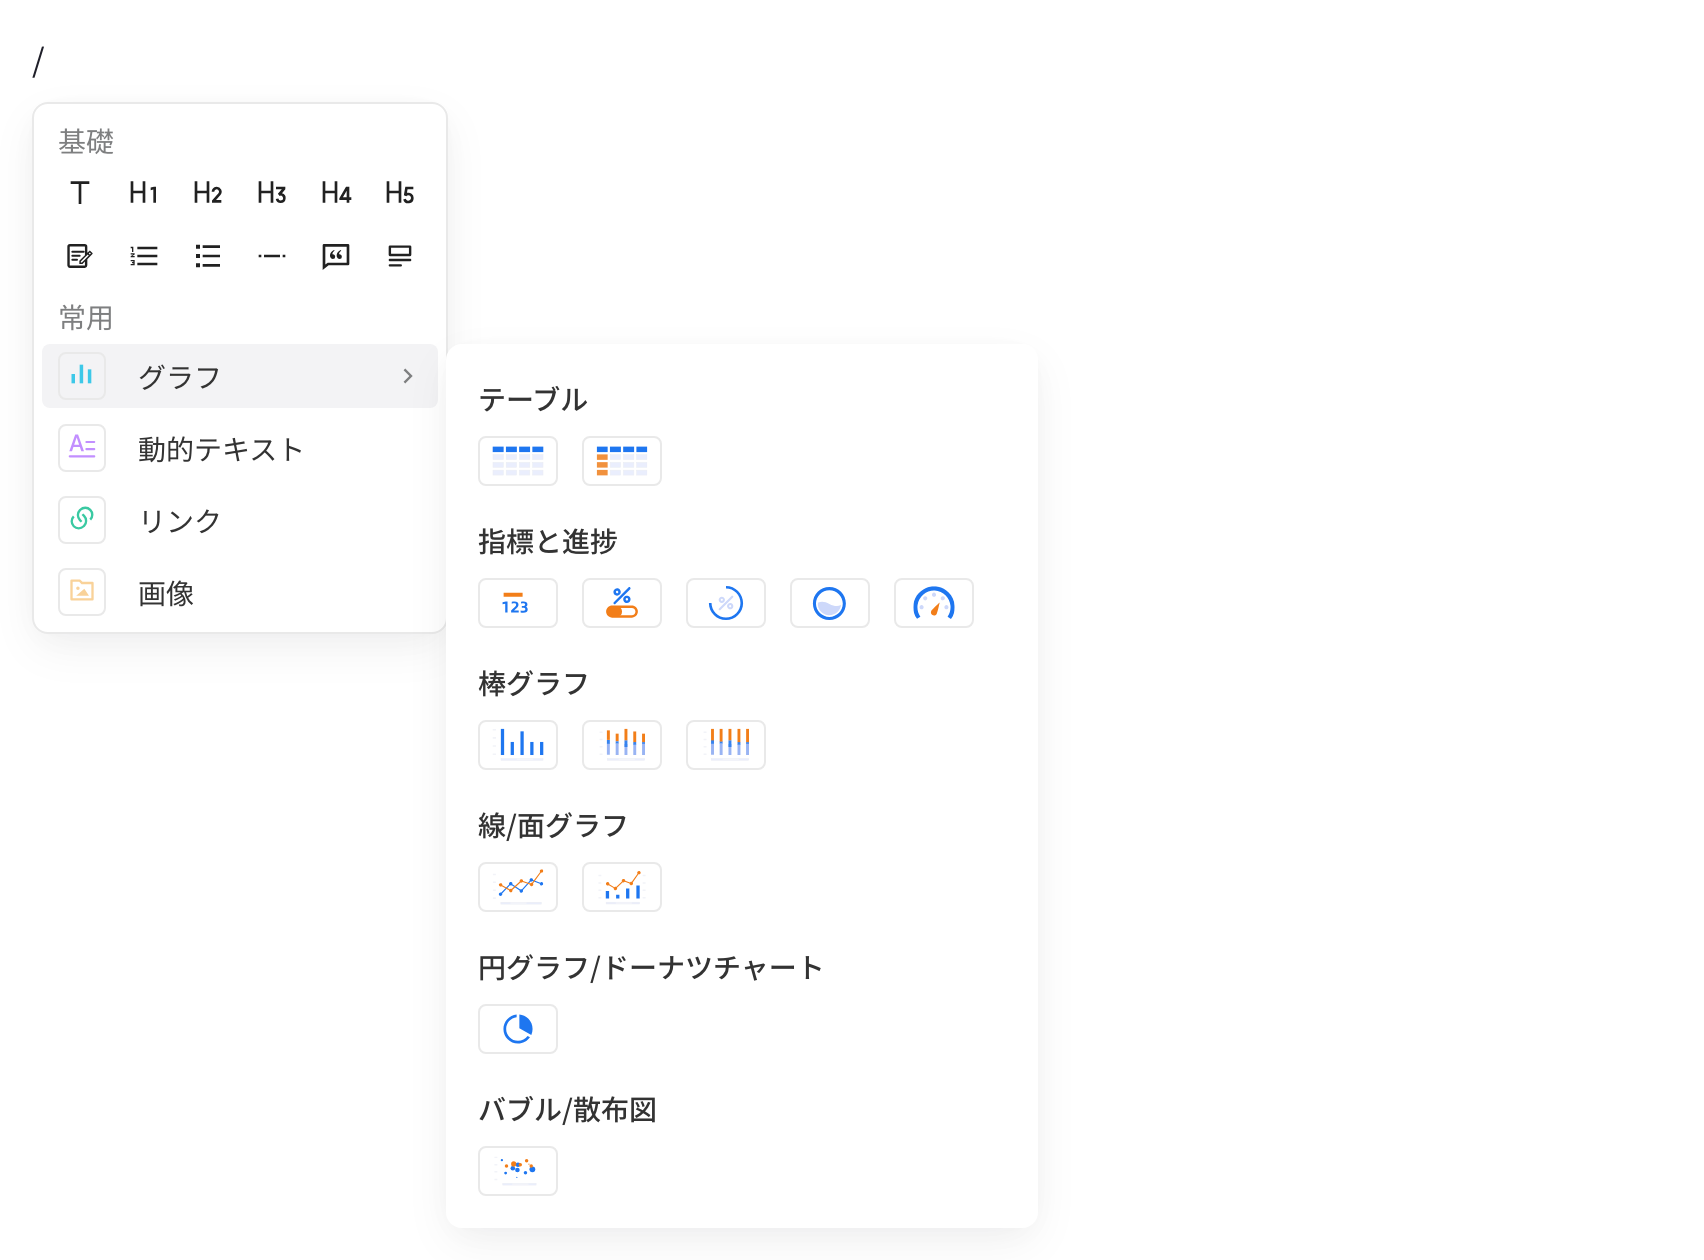The width and height of the screenshot is (1704, 1260).
Task: Insert an H3 heading
Action: coord(272,193)
